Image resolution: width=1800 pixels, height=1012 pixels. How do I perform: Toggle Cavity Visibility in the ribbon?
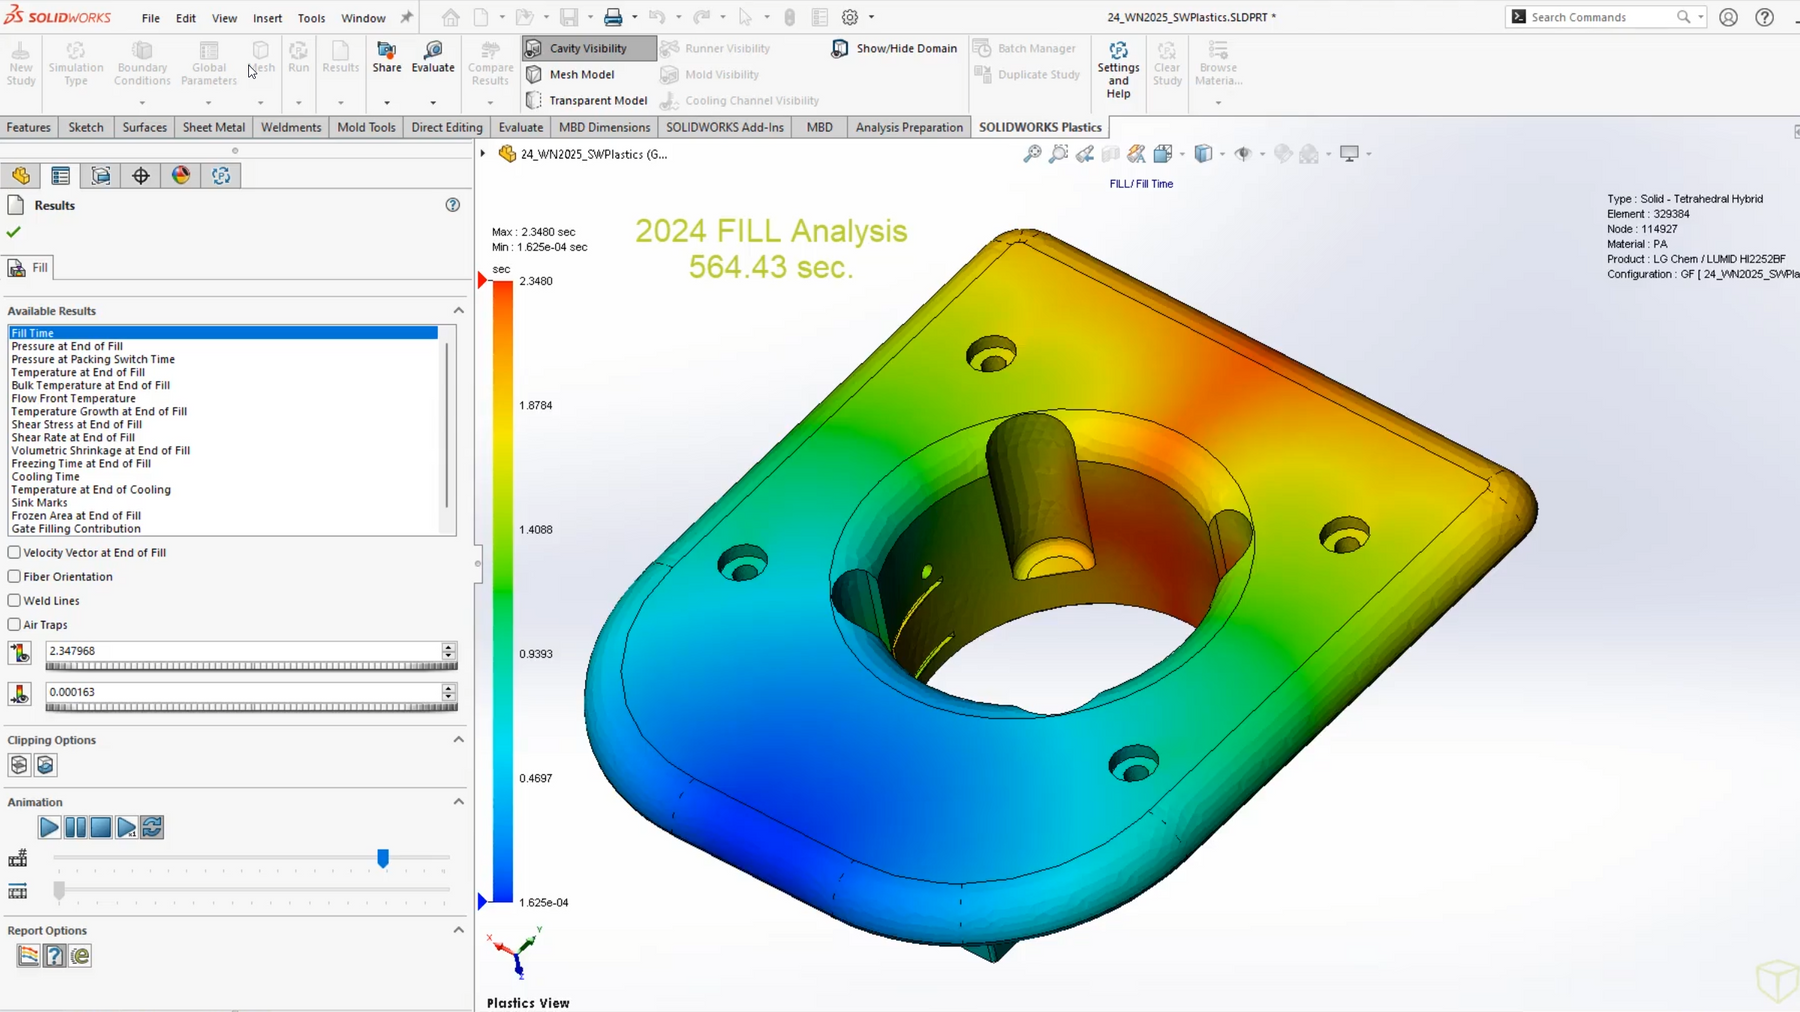(x=588, y=48)
